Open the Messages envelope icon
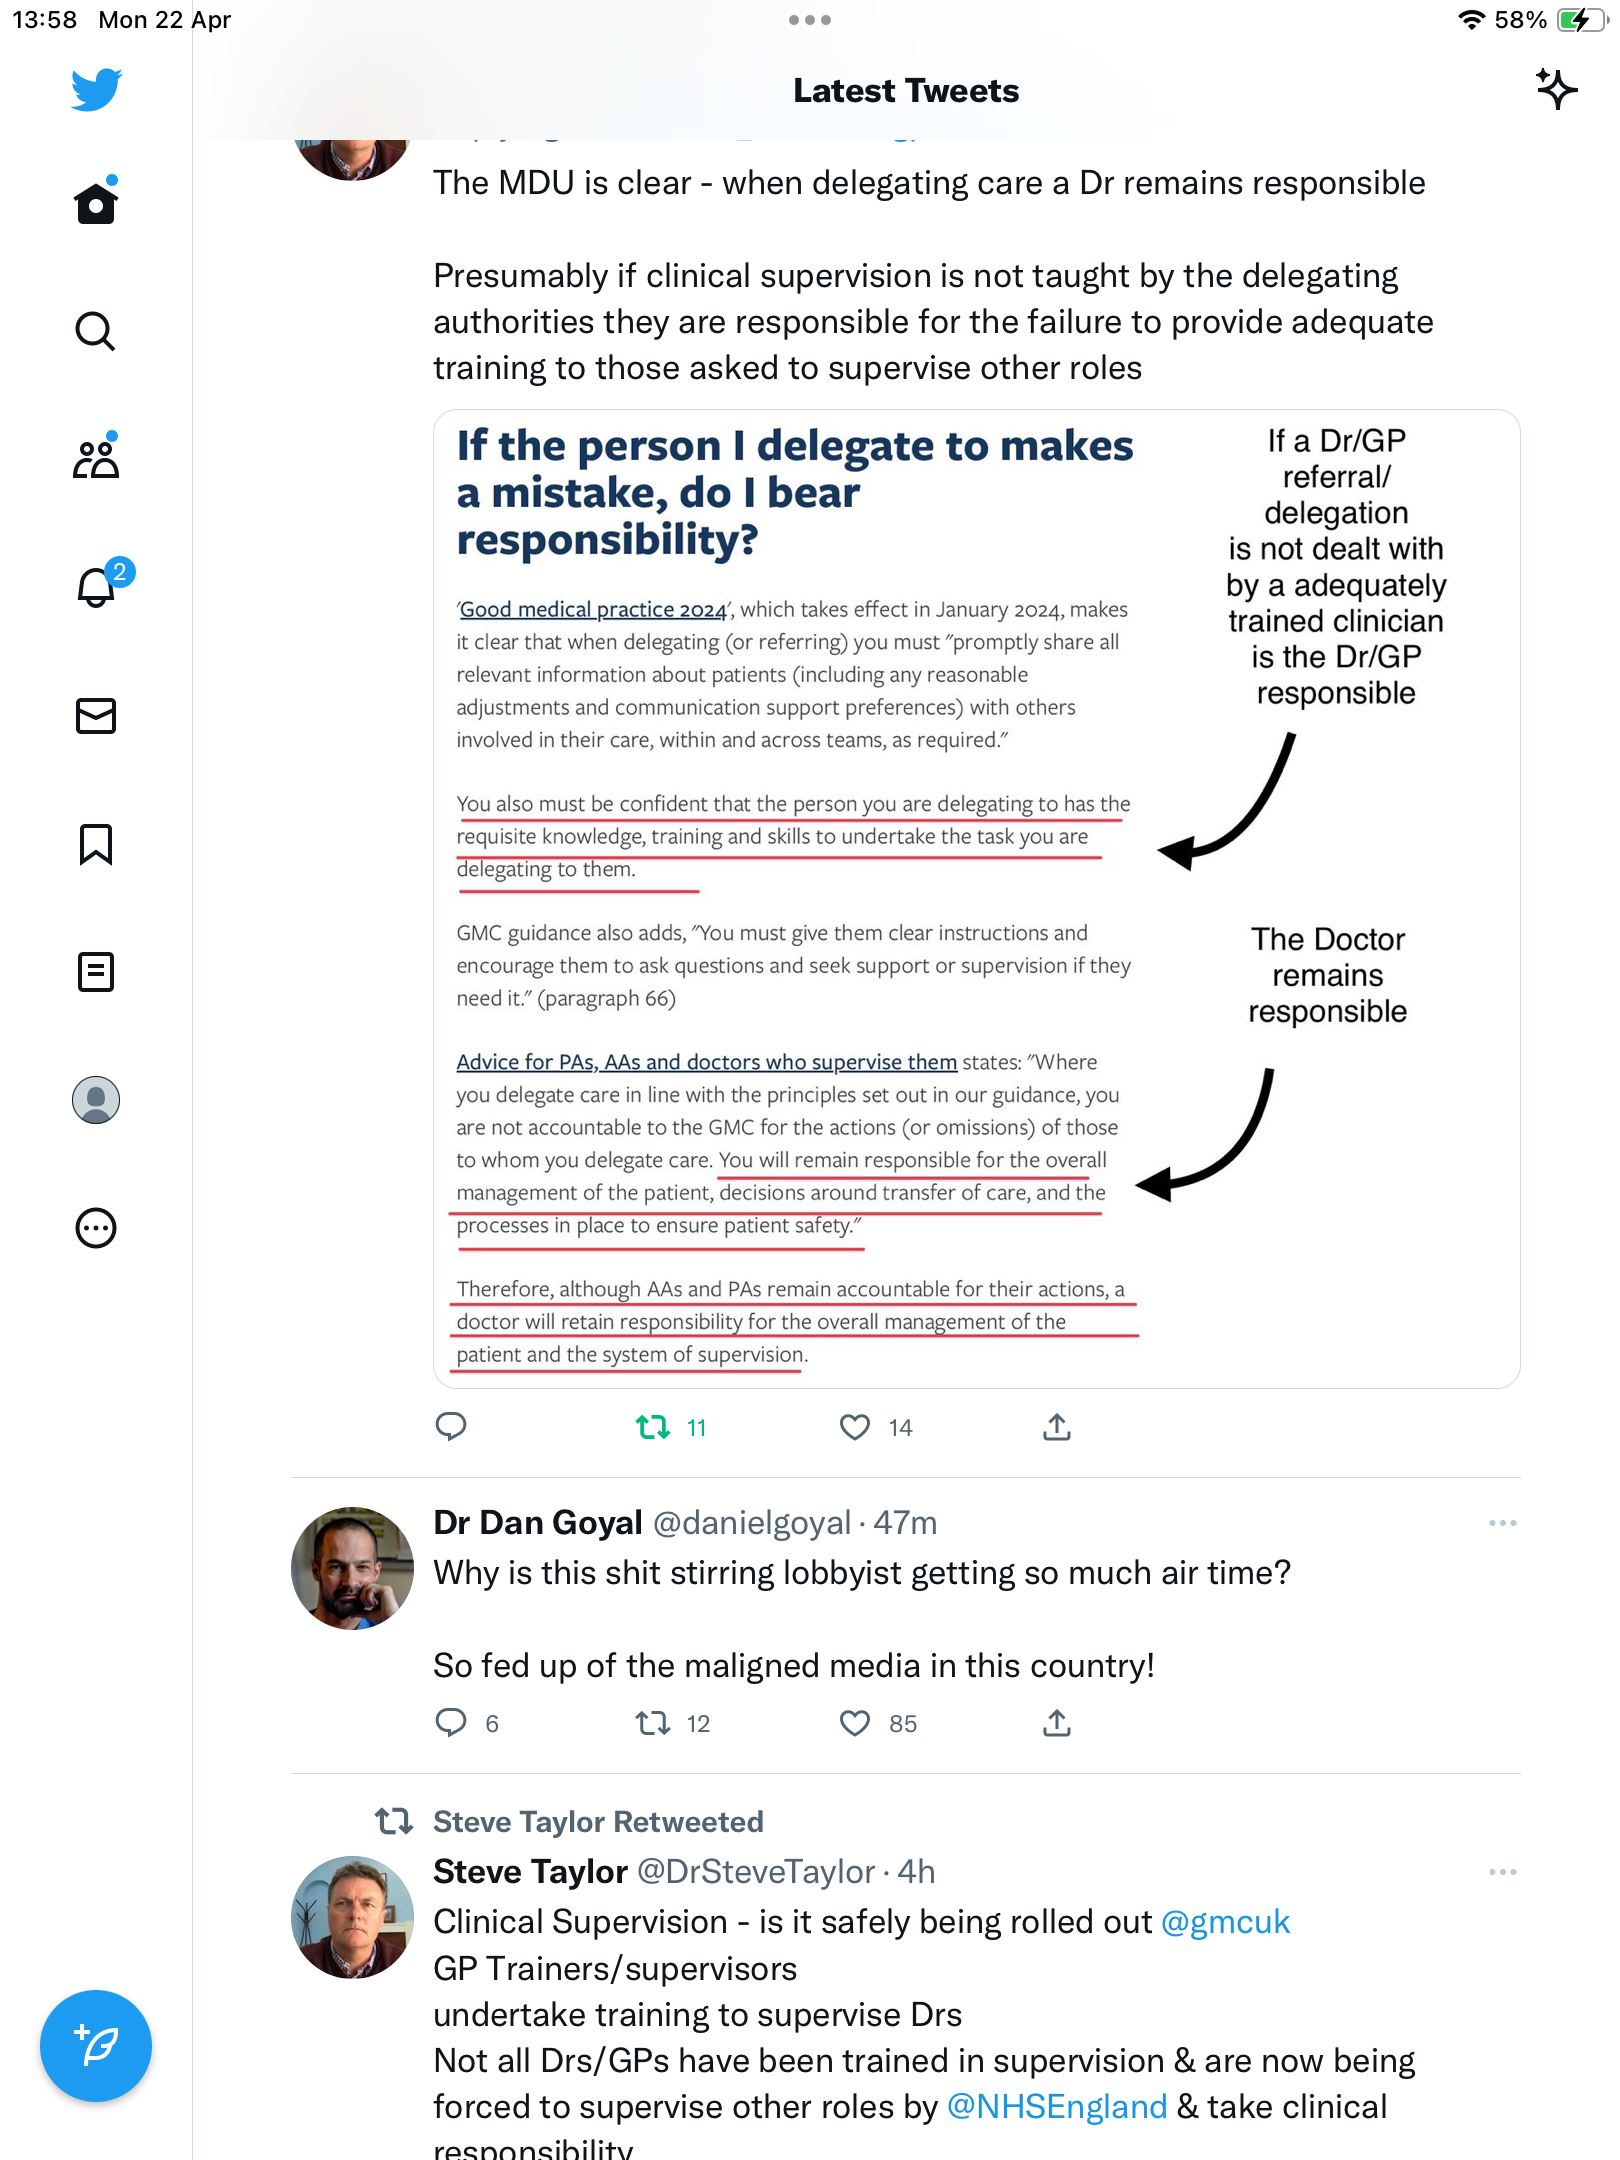This screenshot has width=1620, height=2160. pos(96,716)
